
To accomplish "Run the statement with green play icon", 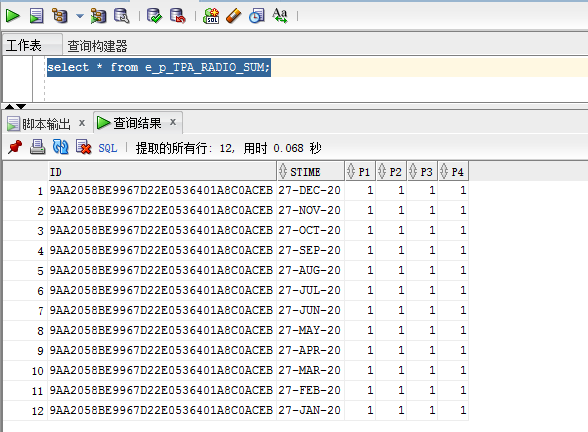I will (x=12, y=16).
